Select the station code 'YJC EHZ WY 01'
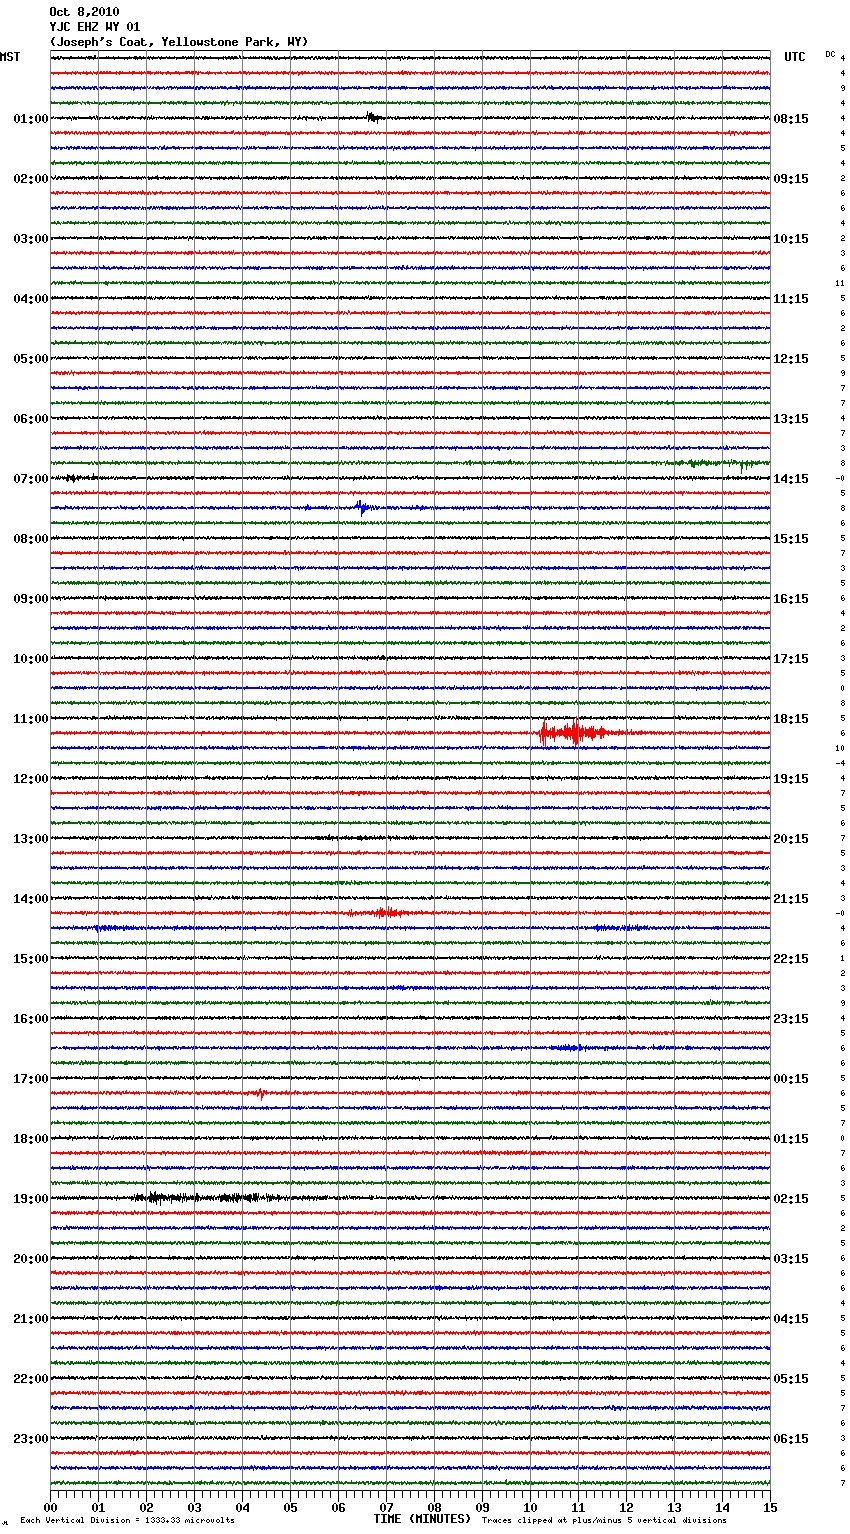This screenshot has height=1534, width=850. pos(95,27)
